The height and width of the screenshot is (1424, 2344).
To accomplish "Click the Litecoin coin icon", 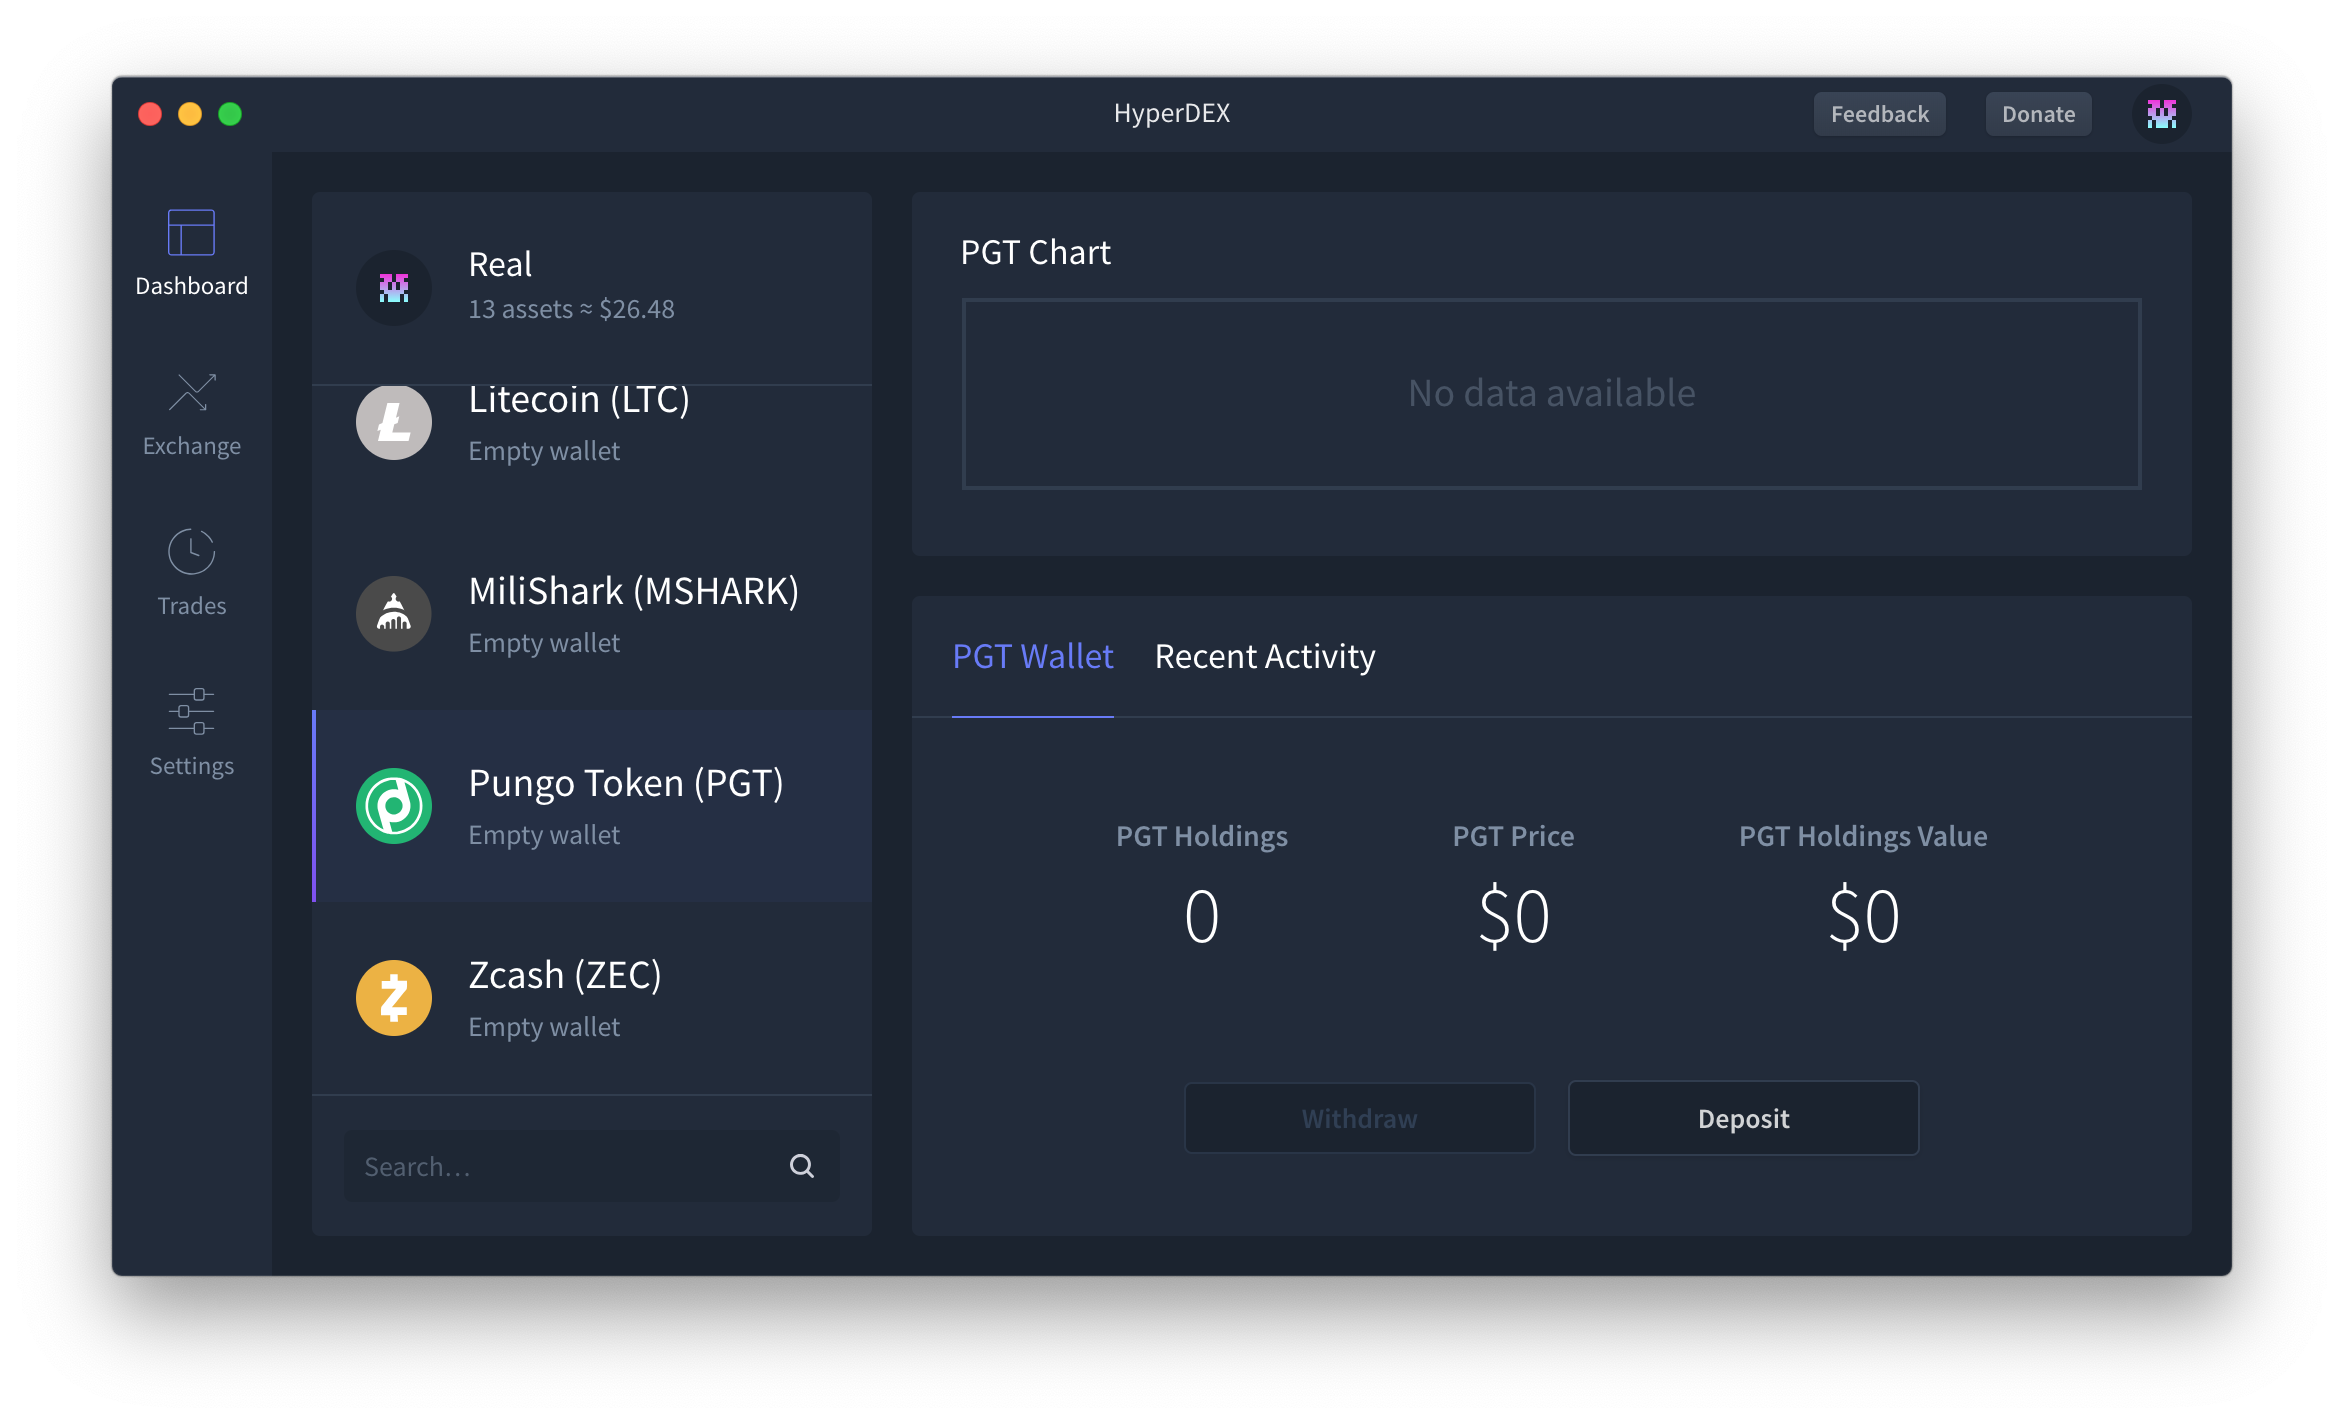I will 394,422.
